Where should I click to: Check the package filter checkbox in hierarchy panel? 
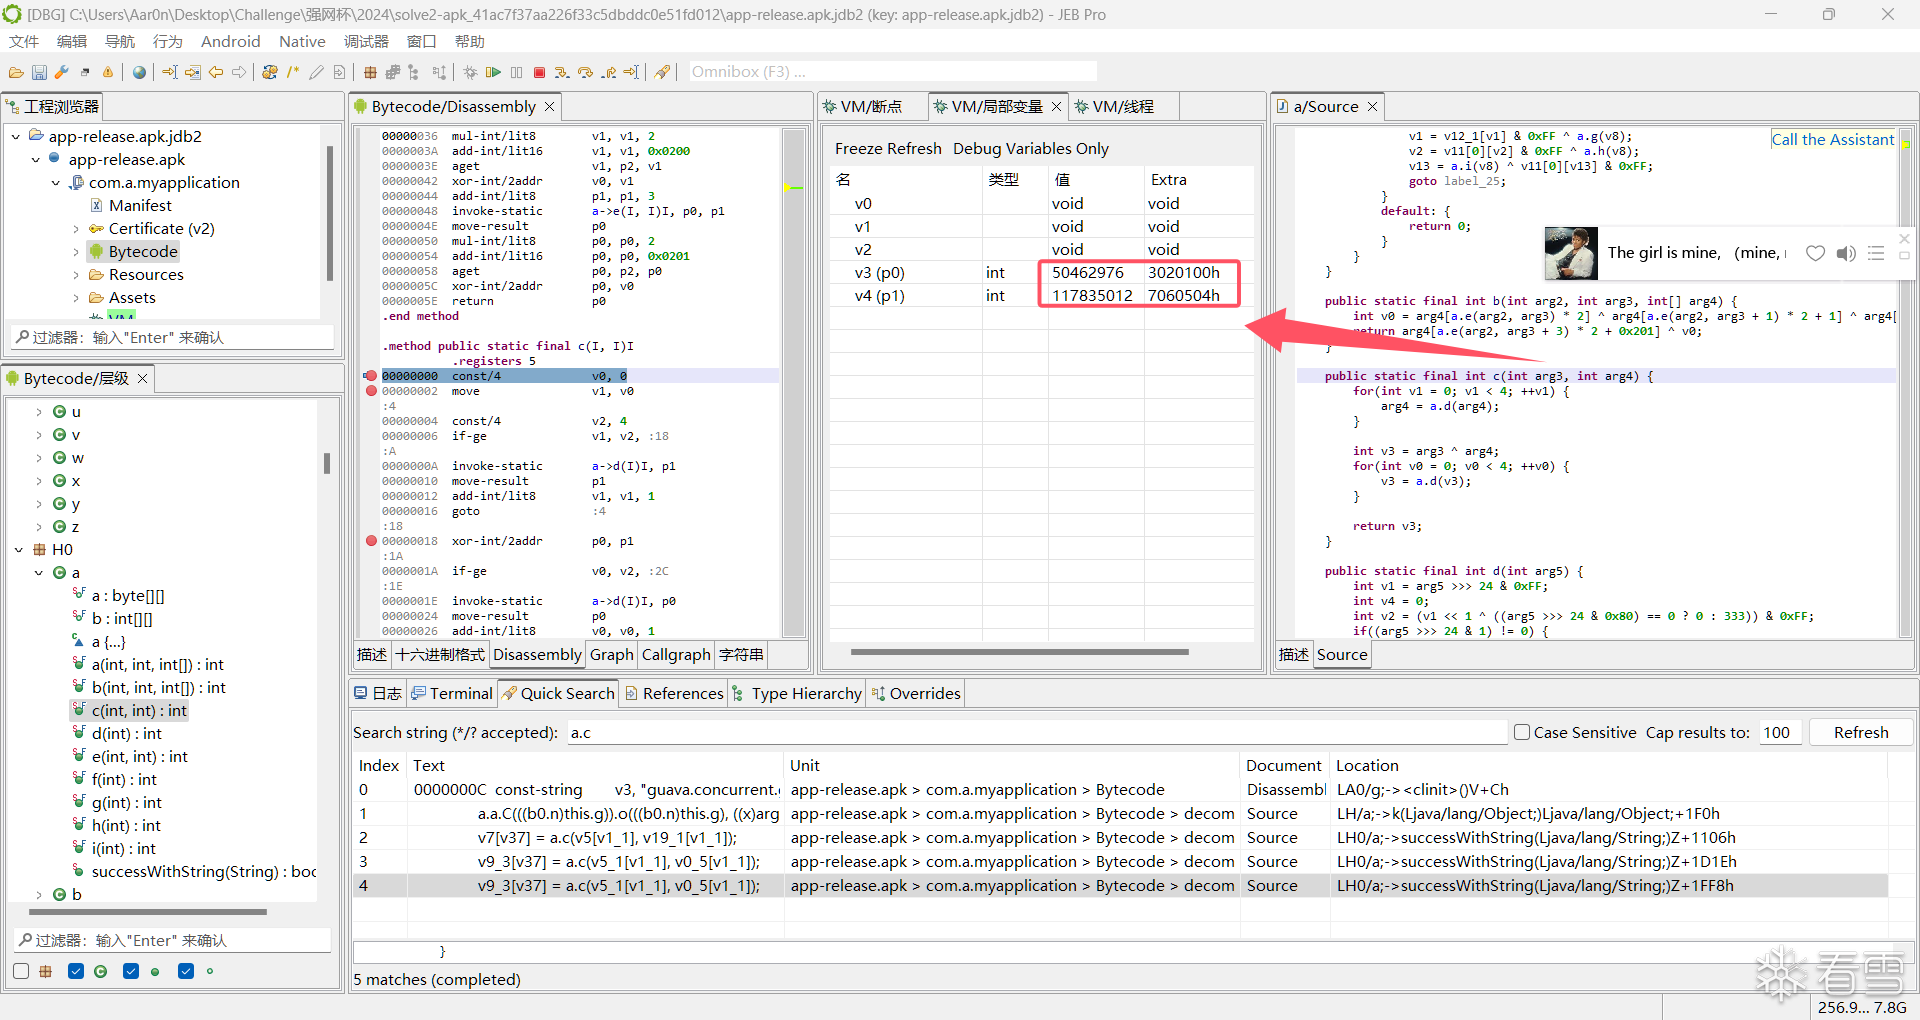coord(21,971)
